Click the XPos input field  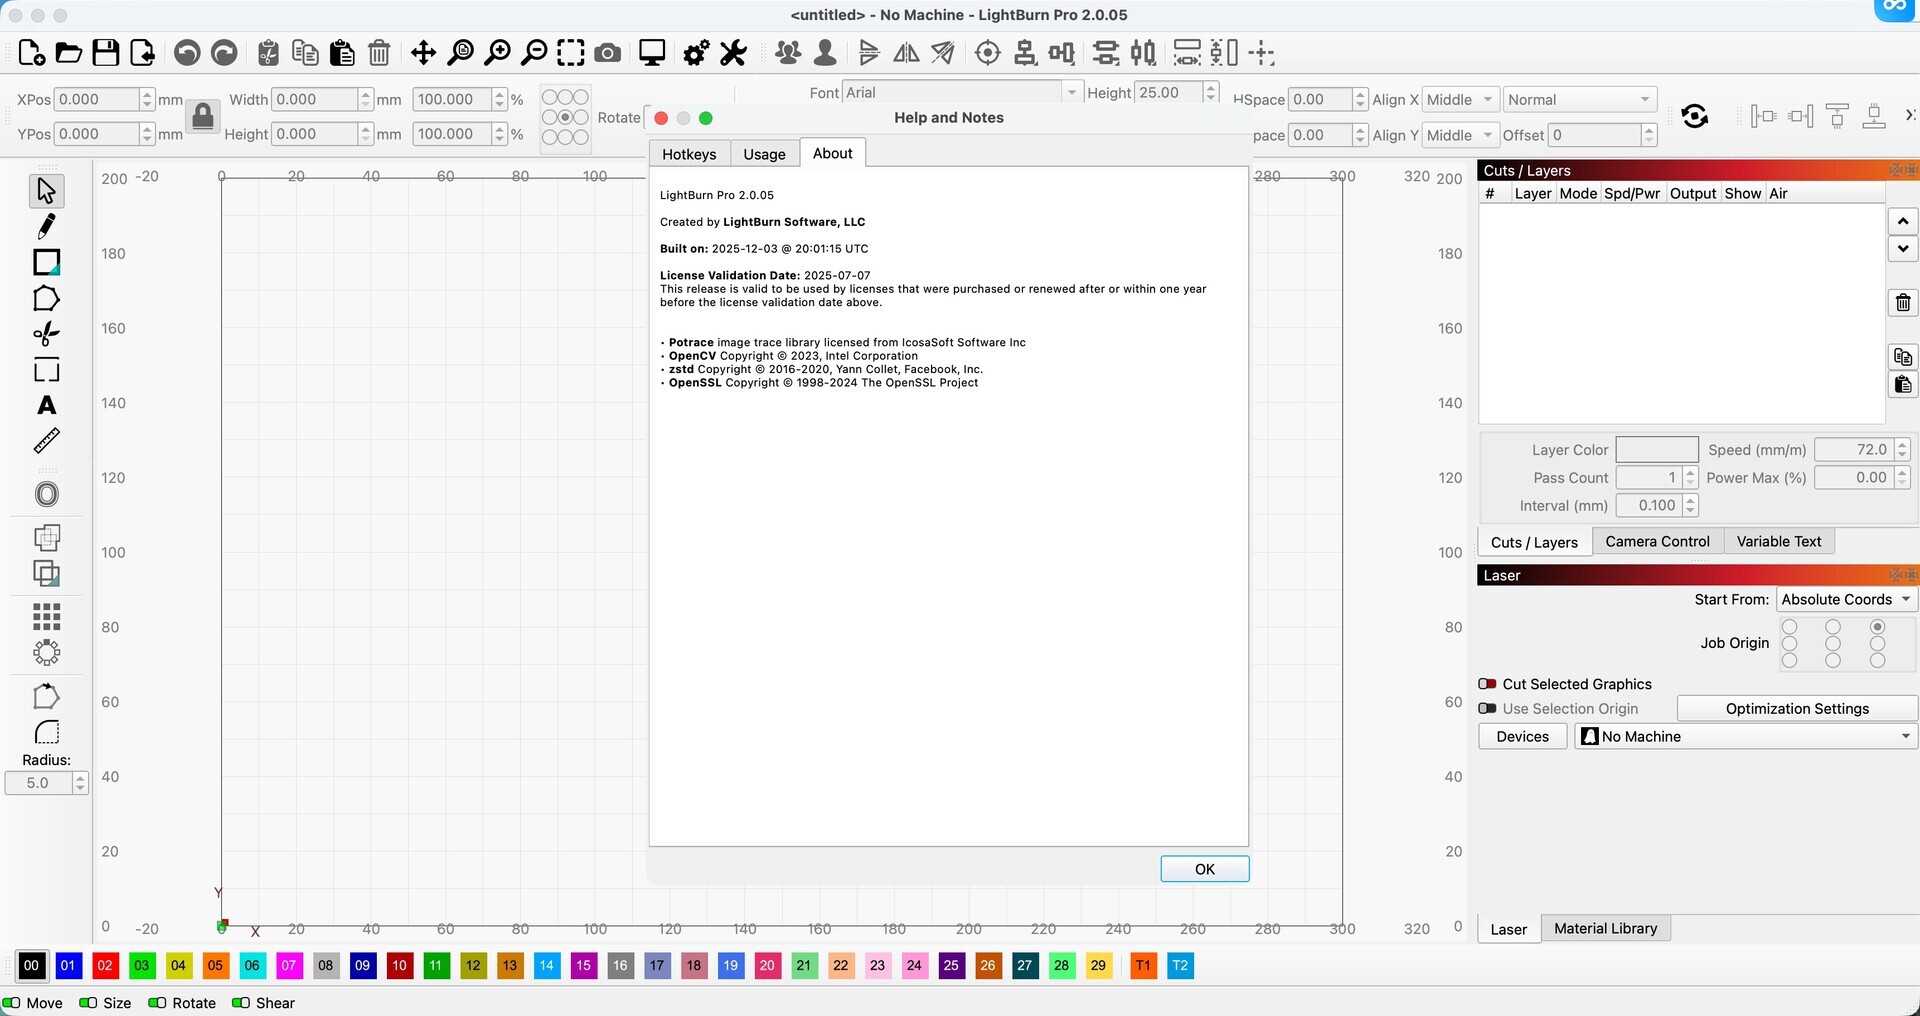point(97,100)
